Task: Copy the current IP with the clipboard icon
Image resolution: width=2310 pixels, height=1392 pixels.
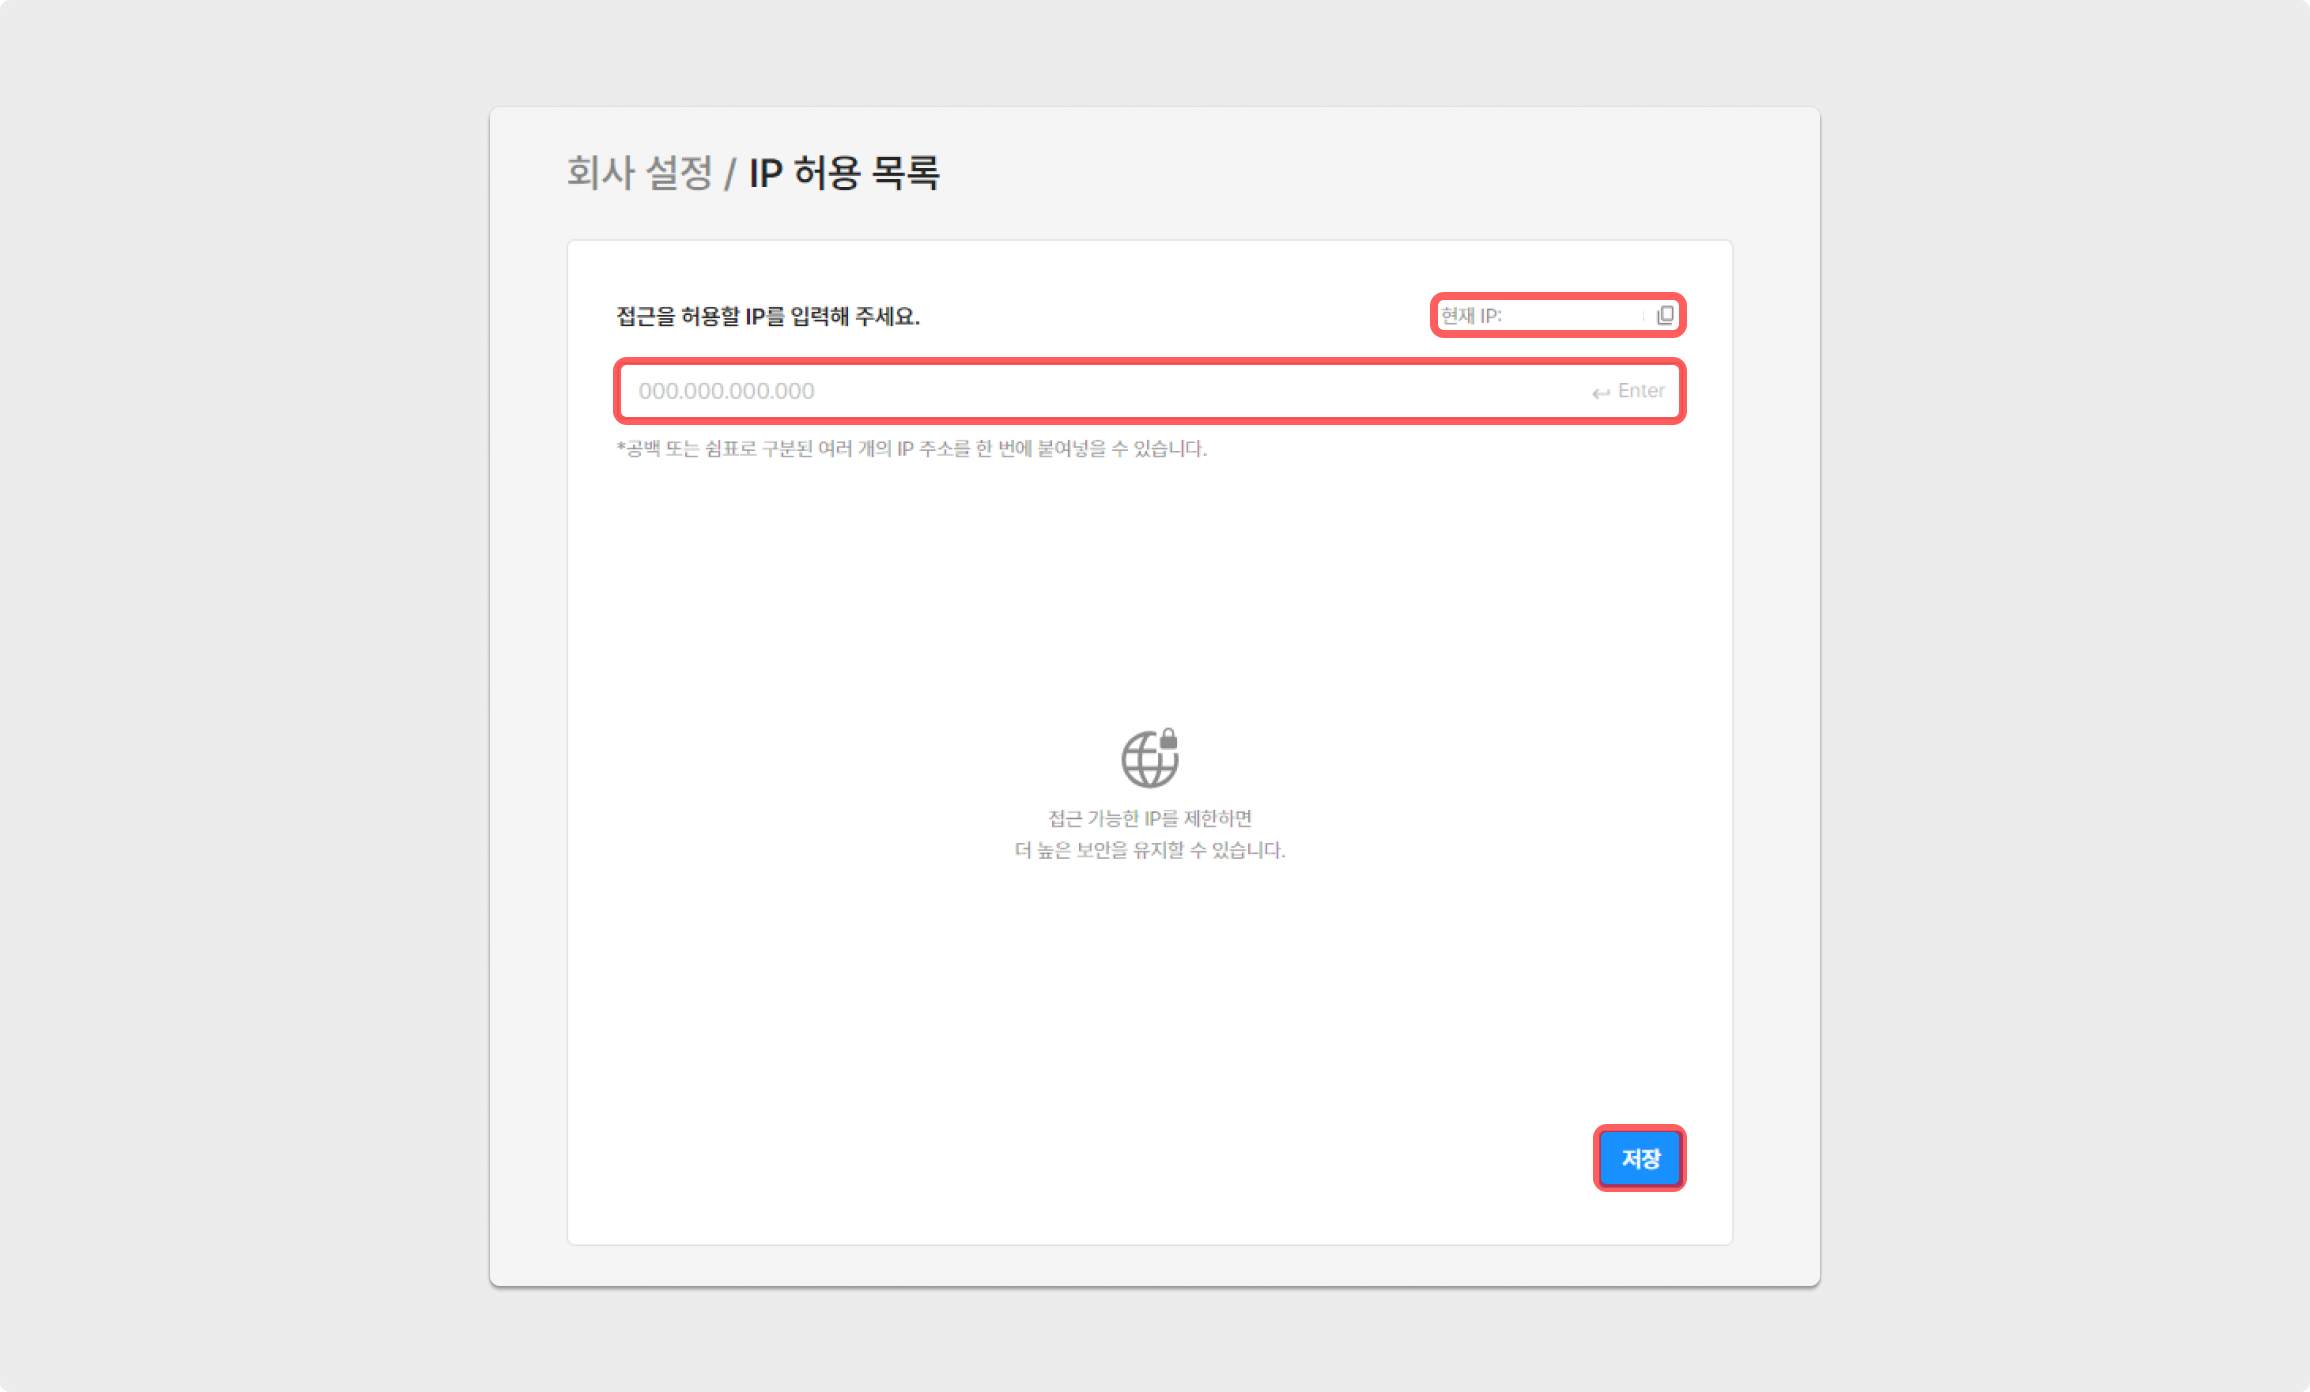Action: point(1665,315)
